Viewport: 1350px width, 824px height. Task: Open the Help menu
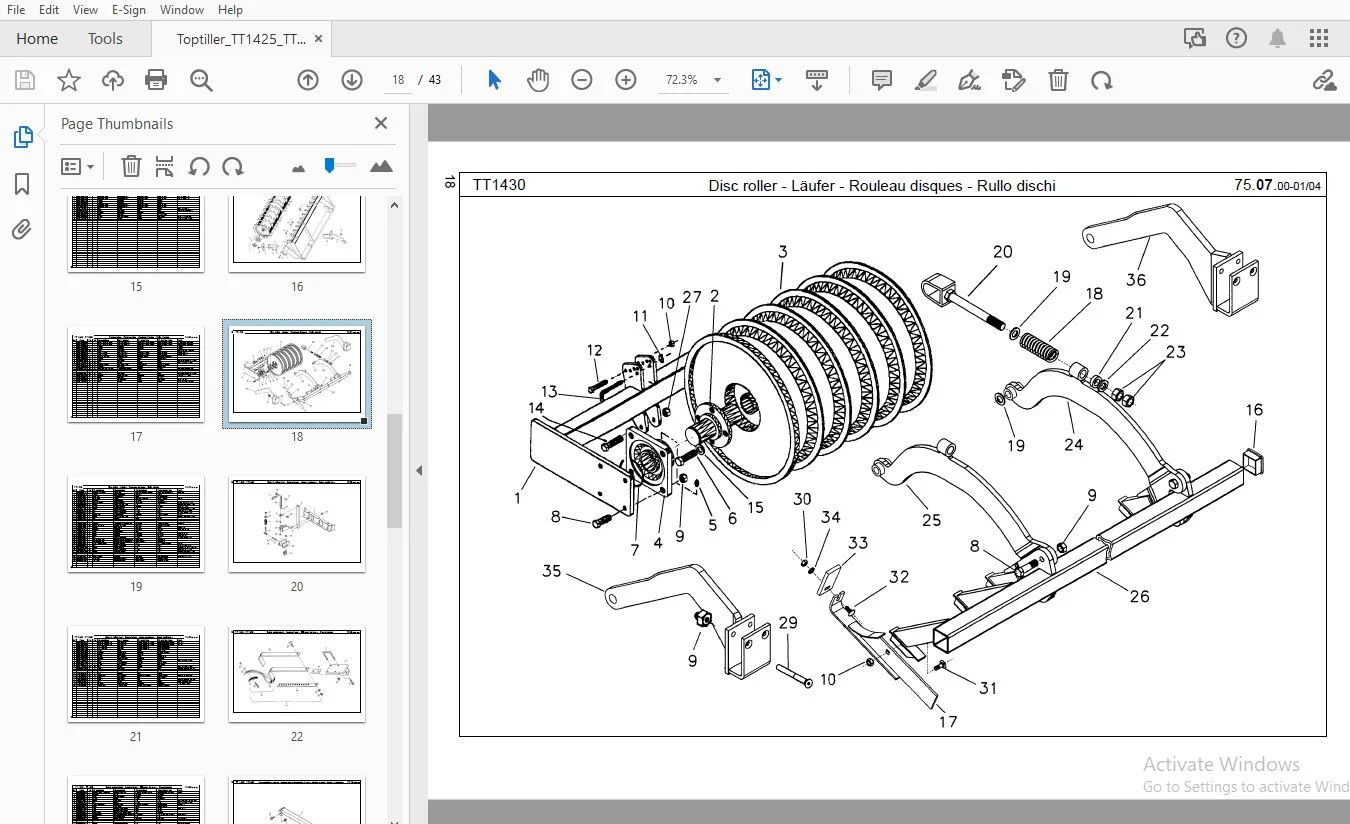pos(230,10)
